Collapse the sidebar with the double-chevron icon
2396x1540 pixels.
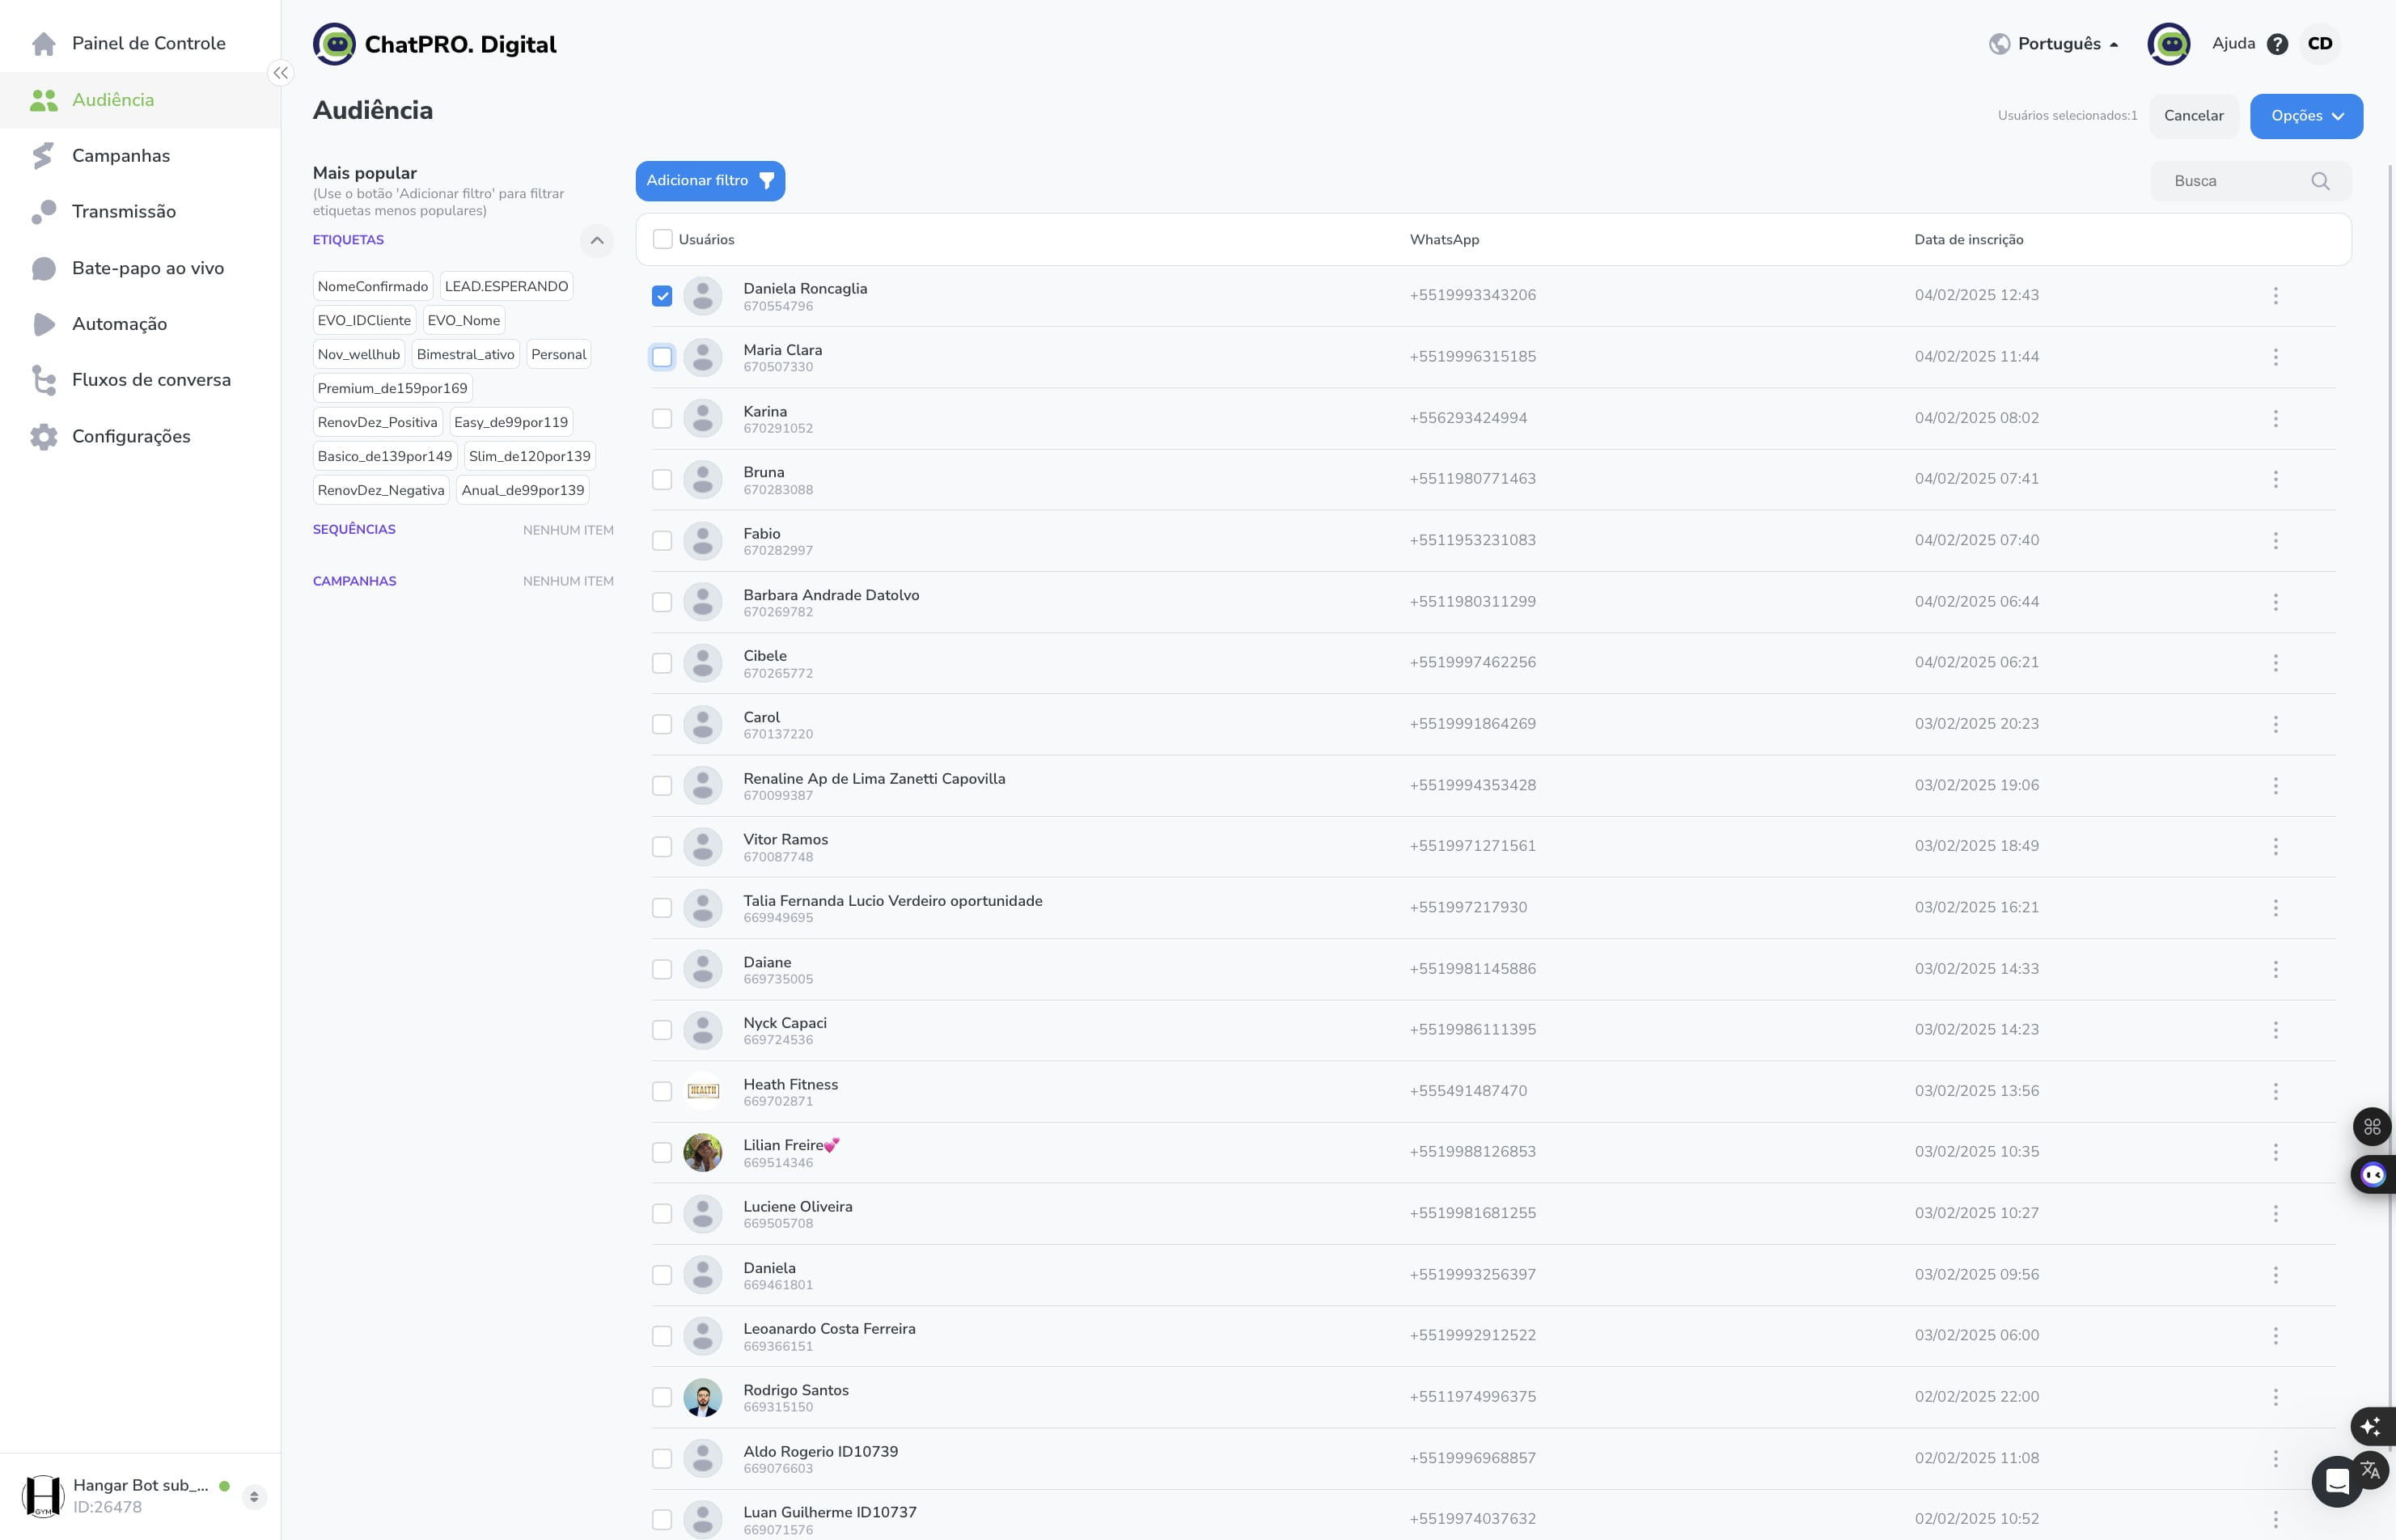pyautogui.click(x=281, y=73)
